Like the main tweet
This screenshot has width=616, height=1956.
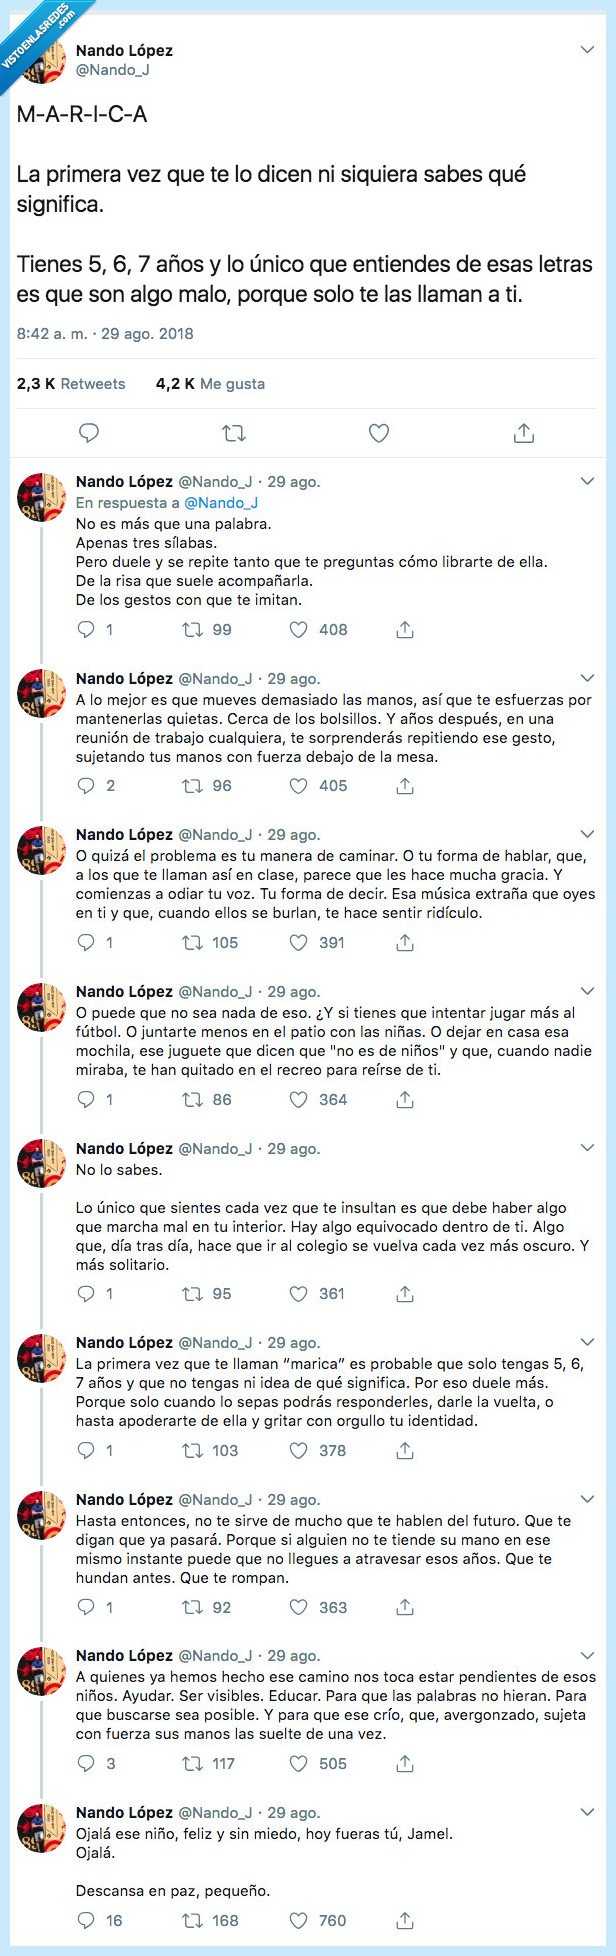(378, 433)
